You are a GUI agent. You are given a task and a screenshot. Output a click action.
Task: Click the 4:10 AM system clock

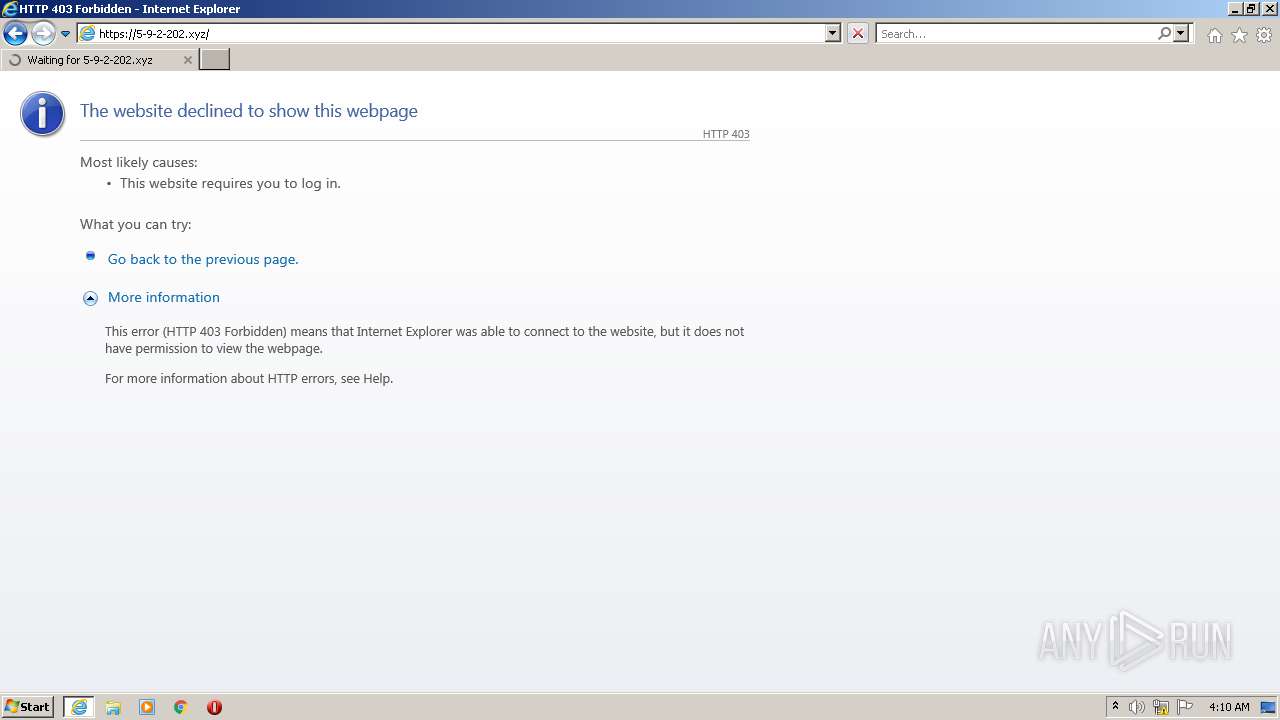(1229, 707)
